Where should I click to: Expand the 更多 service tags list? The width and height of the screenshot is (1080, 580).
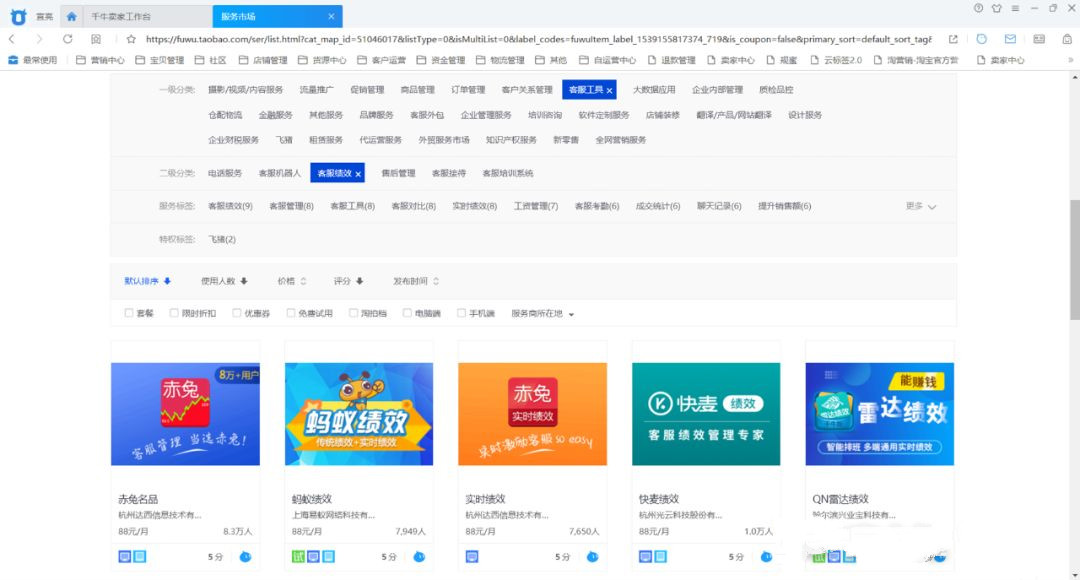click(x=920, y=206)
